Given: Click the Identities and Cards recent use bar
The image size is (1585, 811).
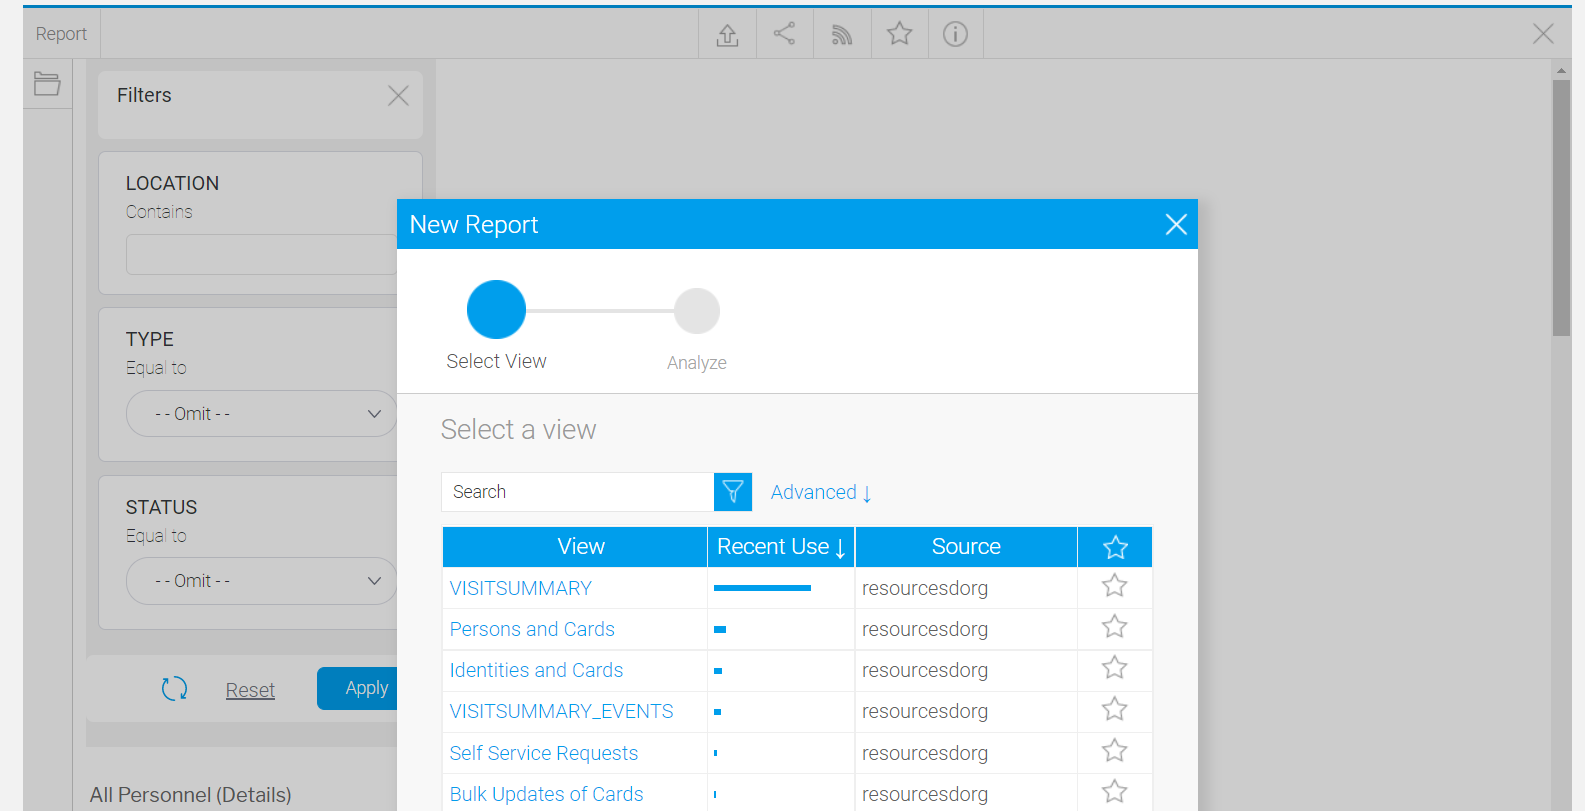Looking at the screenshot, I should tap(718, 671).
